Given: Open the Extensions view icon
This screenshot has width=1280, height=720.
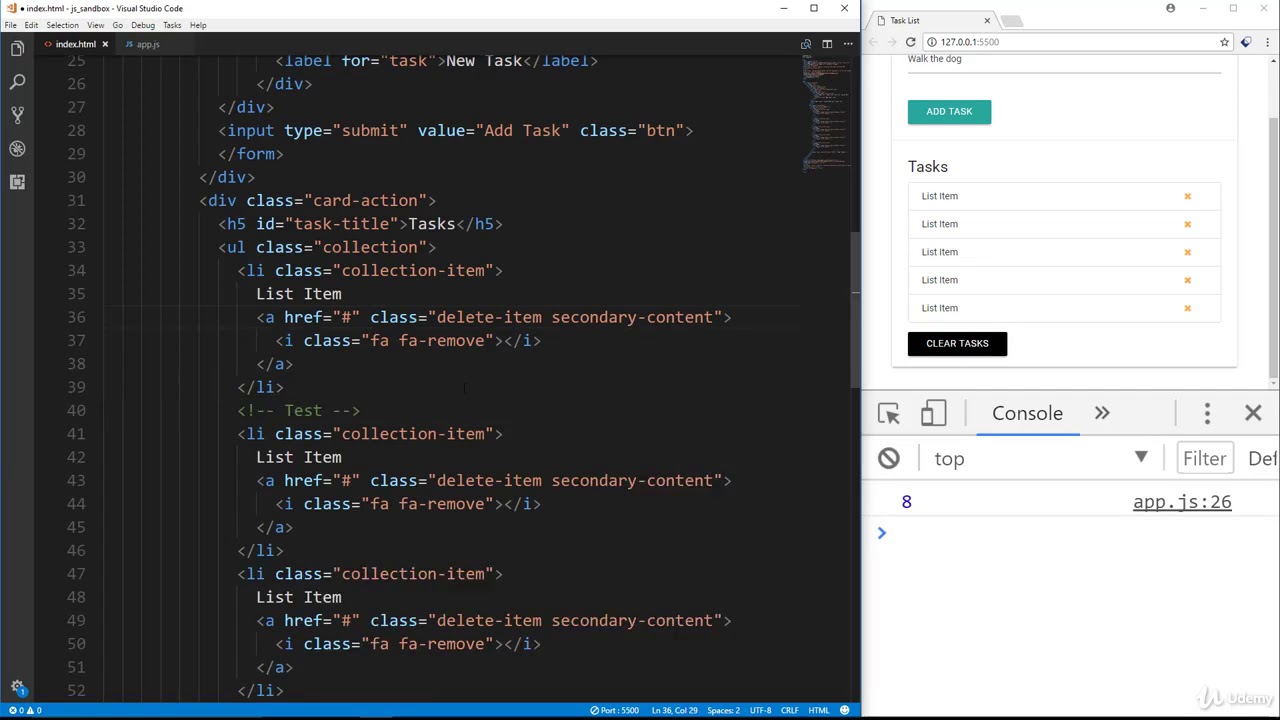Looking at the screenshot, I should pos(17,181).
